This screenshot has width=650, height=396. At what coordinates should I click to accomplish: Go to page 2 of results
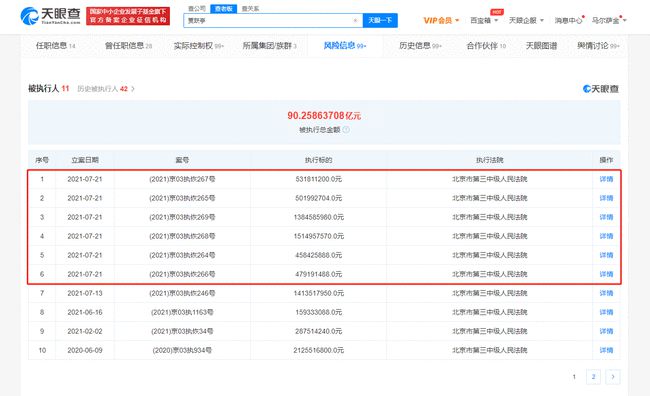[x=593, y=377]
